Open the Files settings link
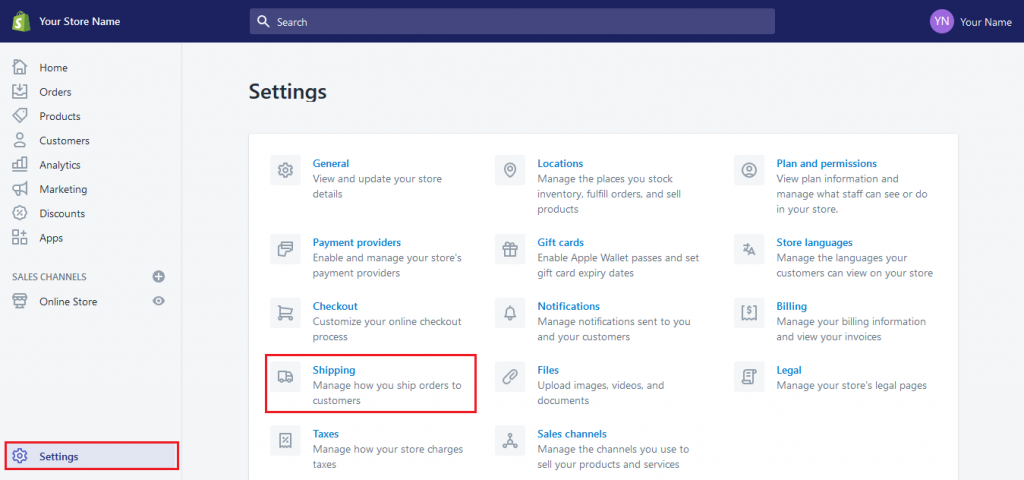This screenshot has width=1024, height=480. click(x=548, y=370)
